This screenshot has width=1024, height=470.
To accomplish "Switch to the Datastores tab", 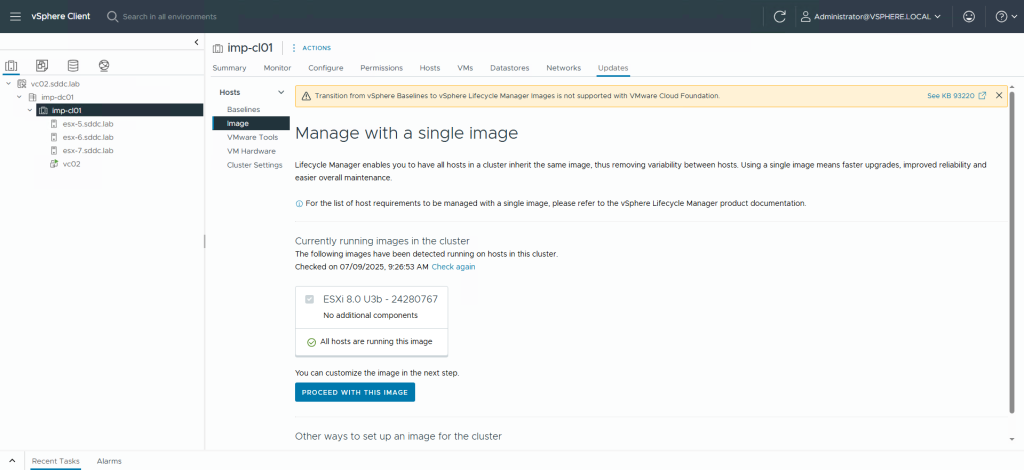I will pos(509,68).
